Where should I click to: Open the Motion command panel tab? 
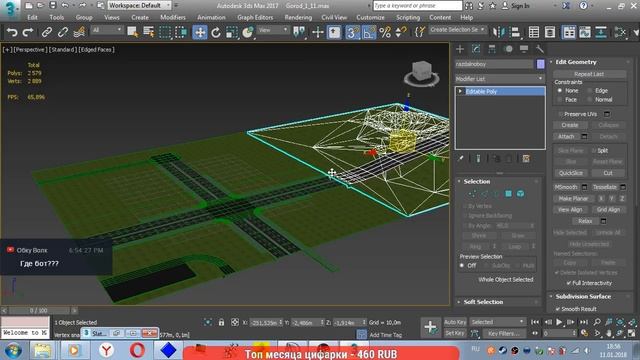(508, 49)
